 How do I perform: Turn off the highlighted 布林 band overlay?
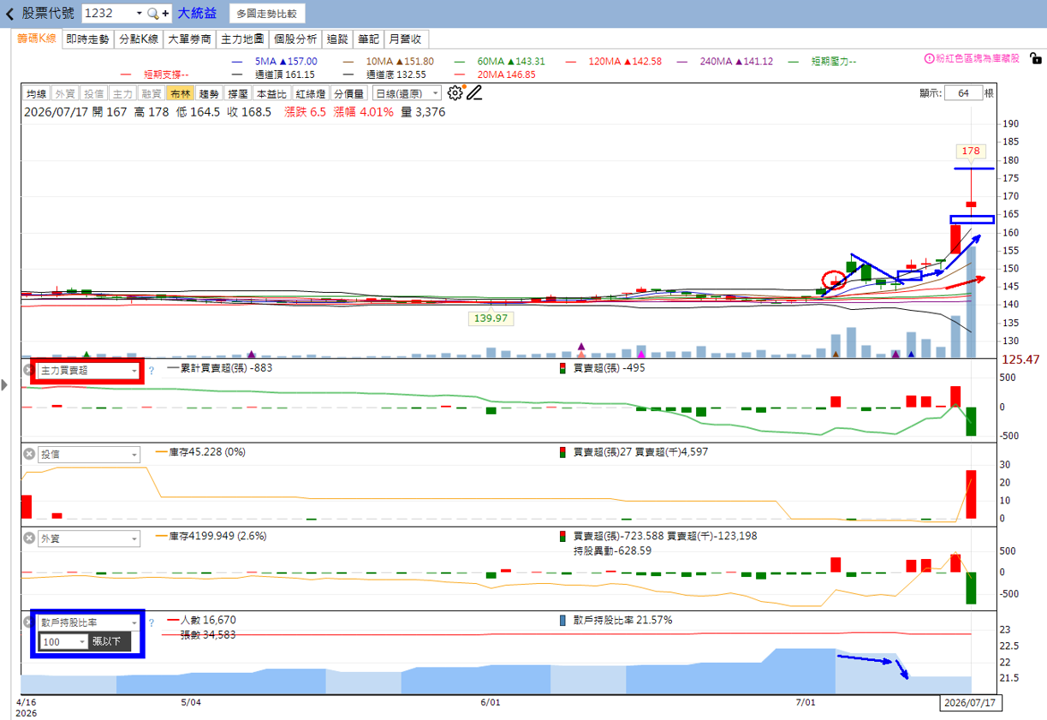click(x=180, y=94)
